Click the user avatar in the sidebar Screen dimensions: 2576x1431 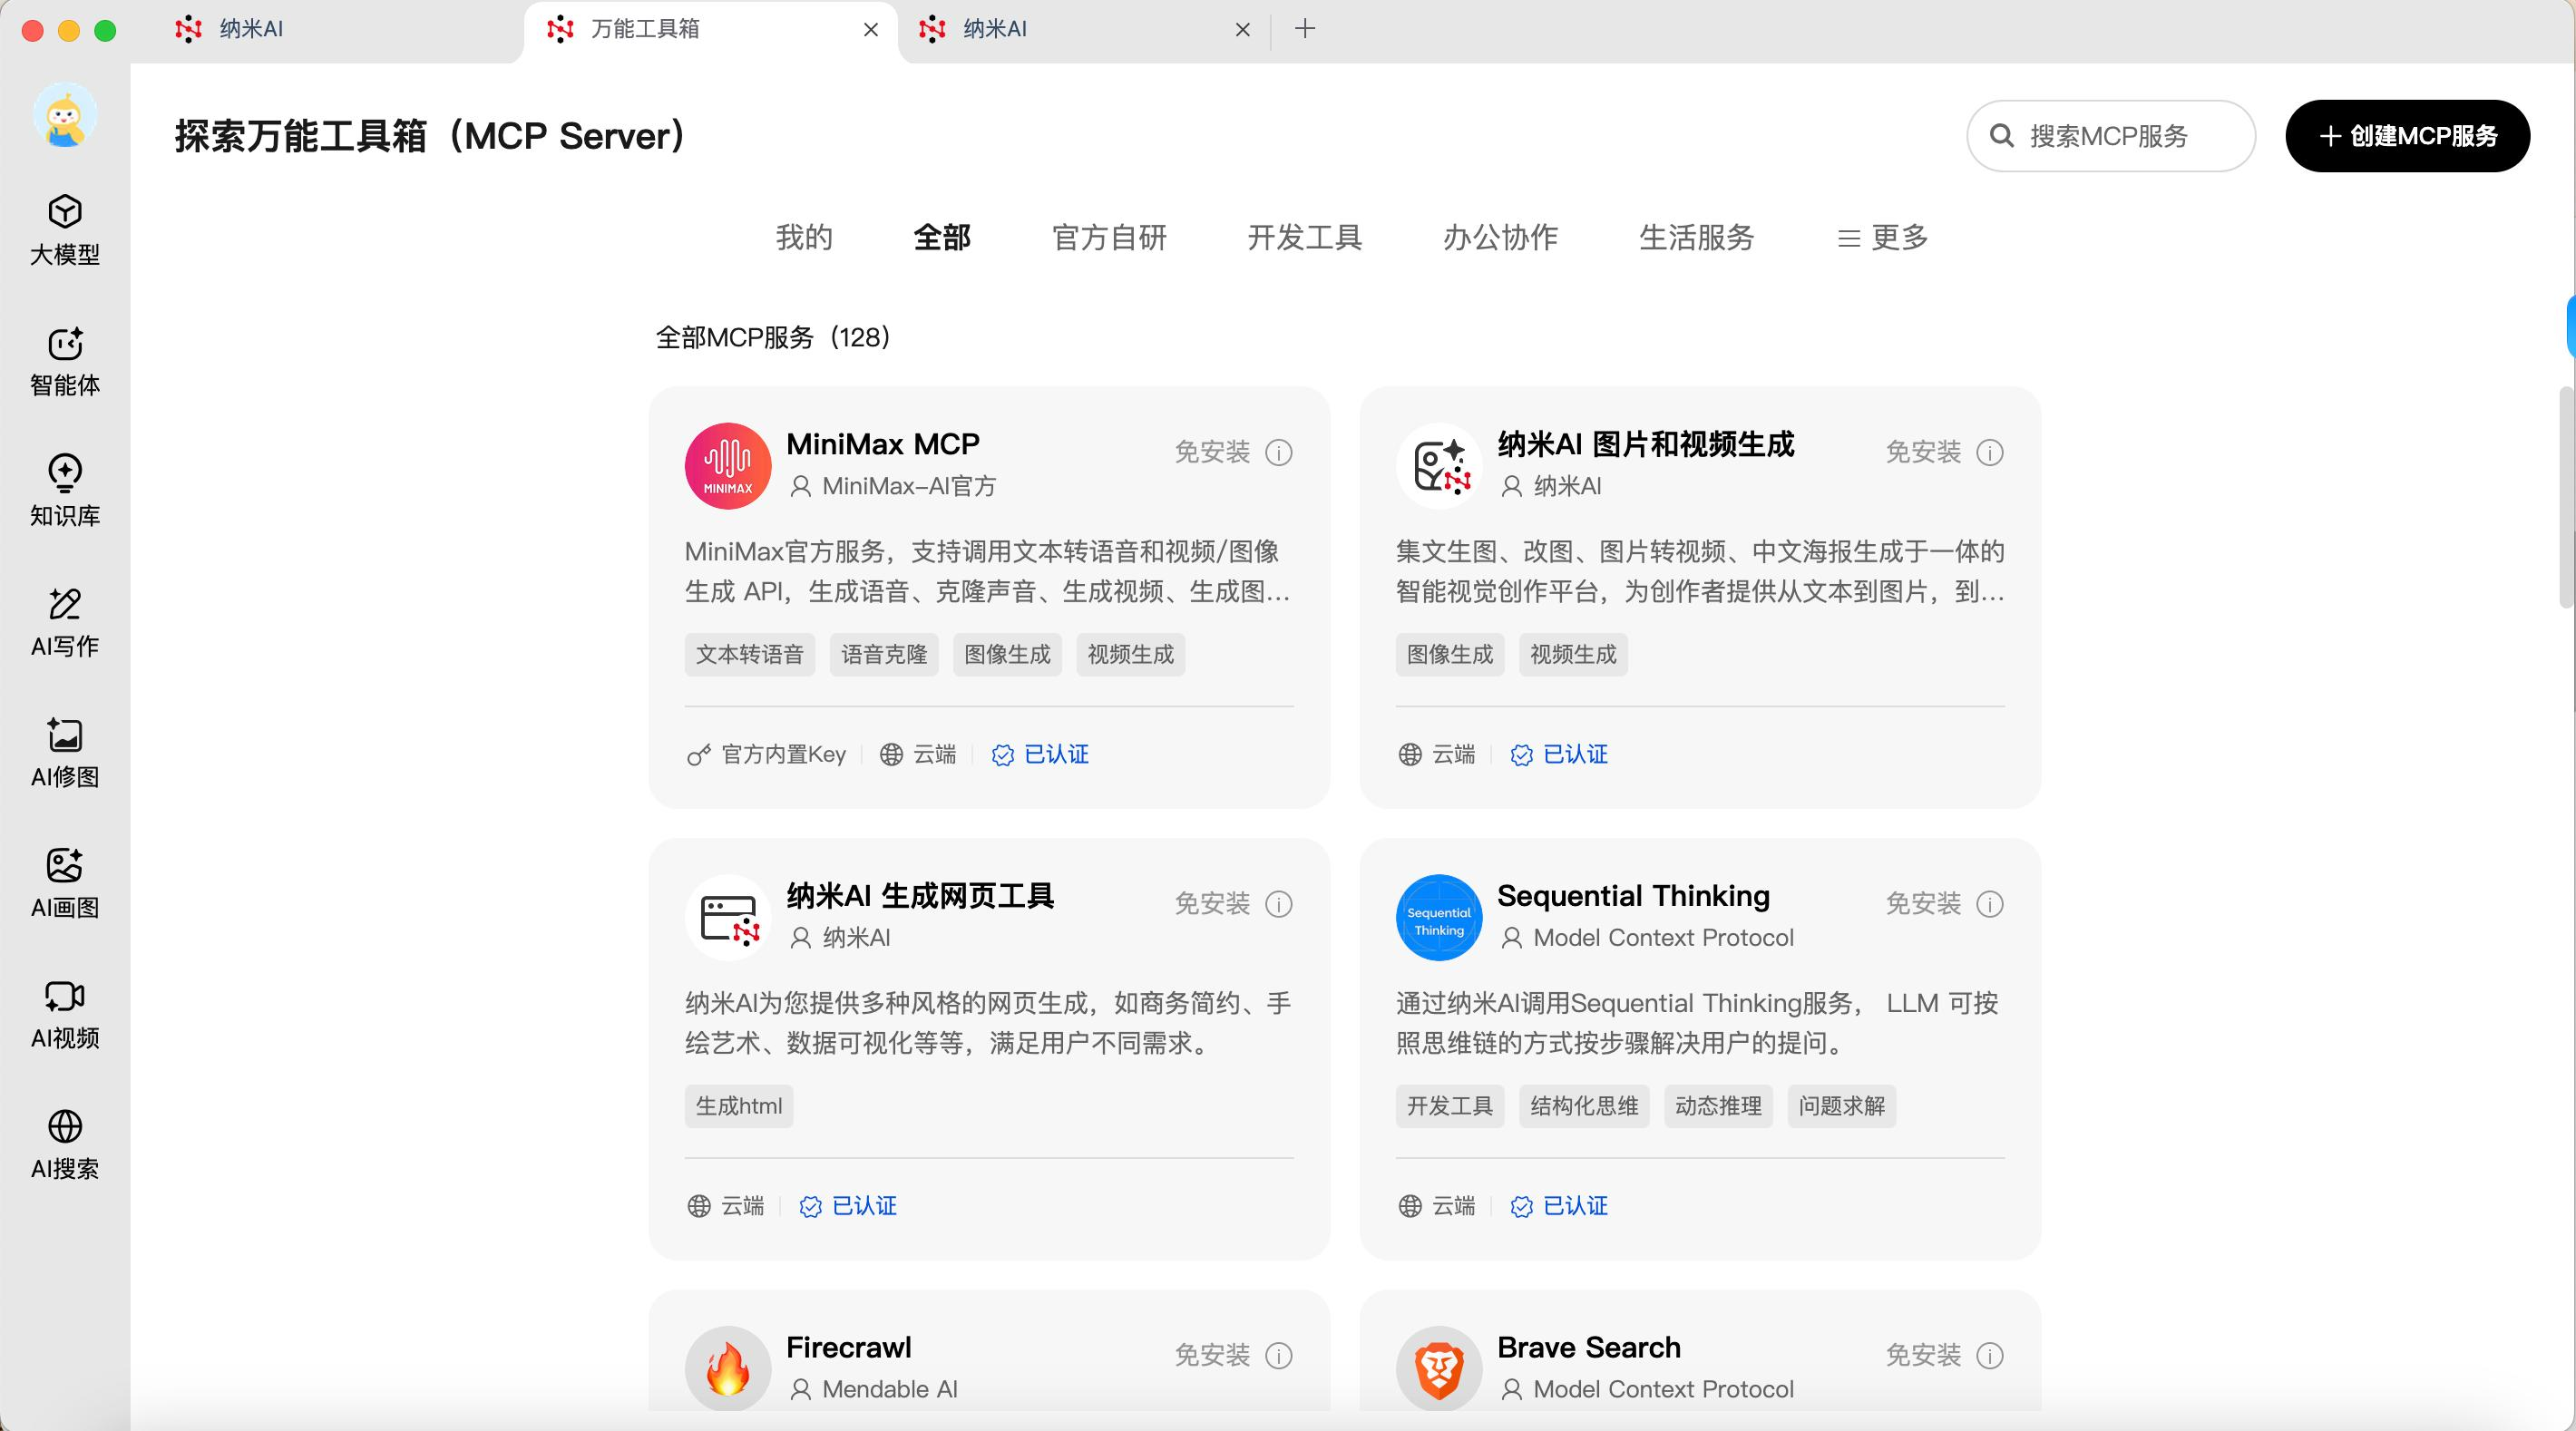pyautogui.click(x=65, y=116)
